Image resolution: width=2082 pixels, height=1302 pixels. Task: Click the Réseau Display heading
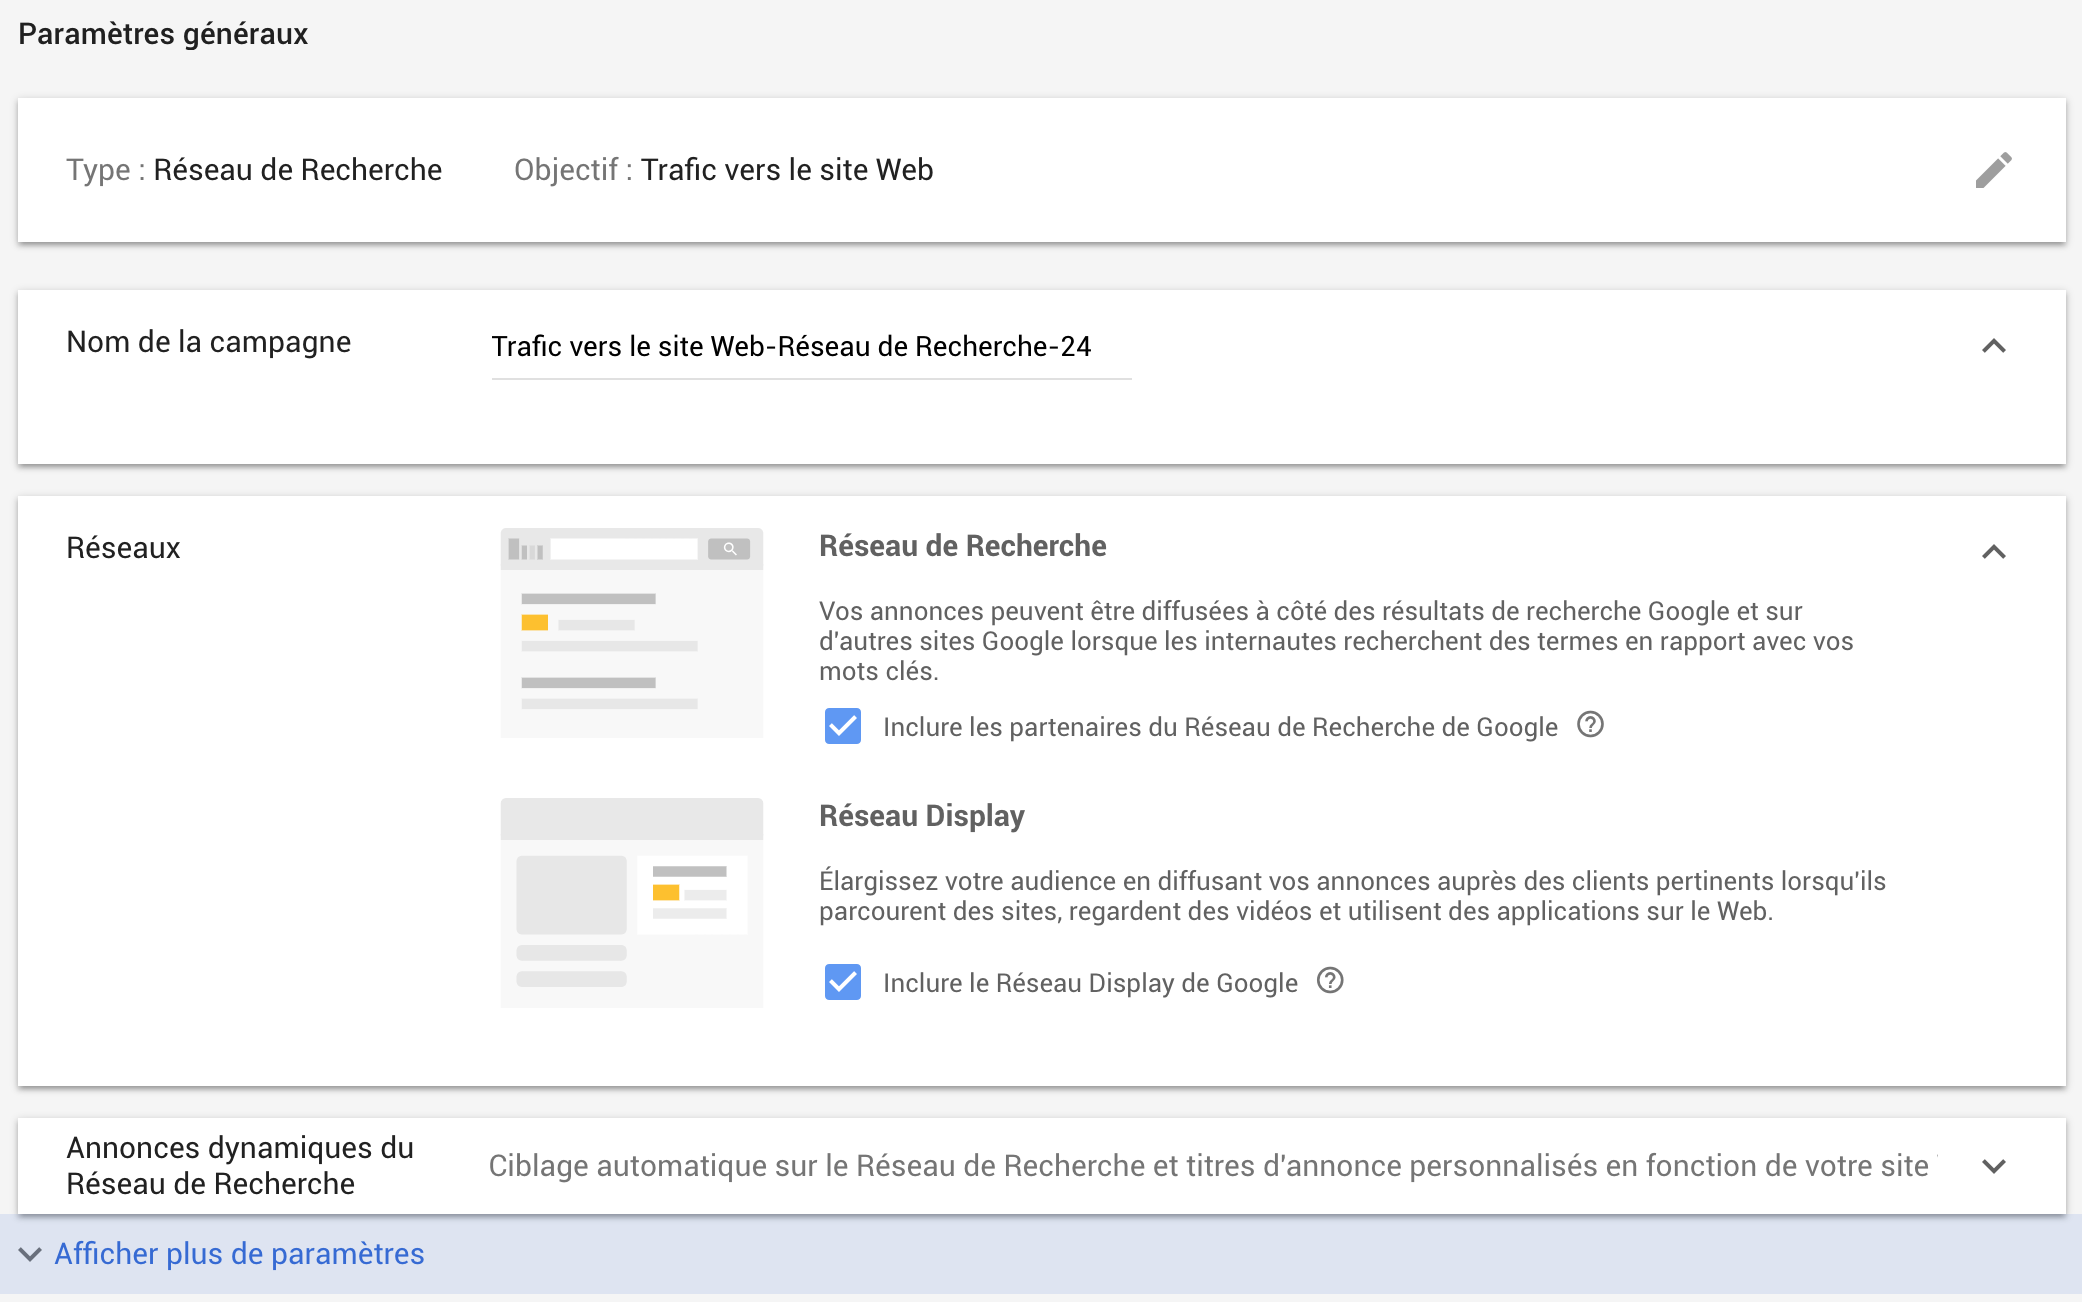[x=921, y=816]
